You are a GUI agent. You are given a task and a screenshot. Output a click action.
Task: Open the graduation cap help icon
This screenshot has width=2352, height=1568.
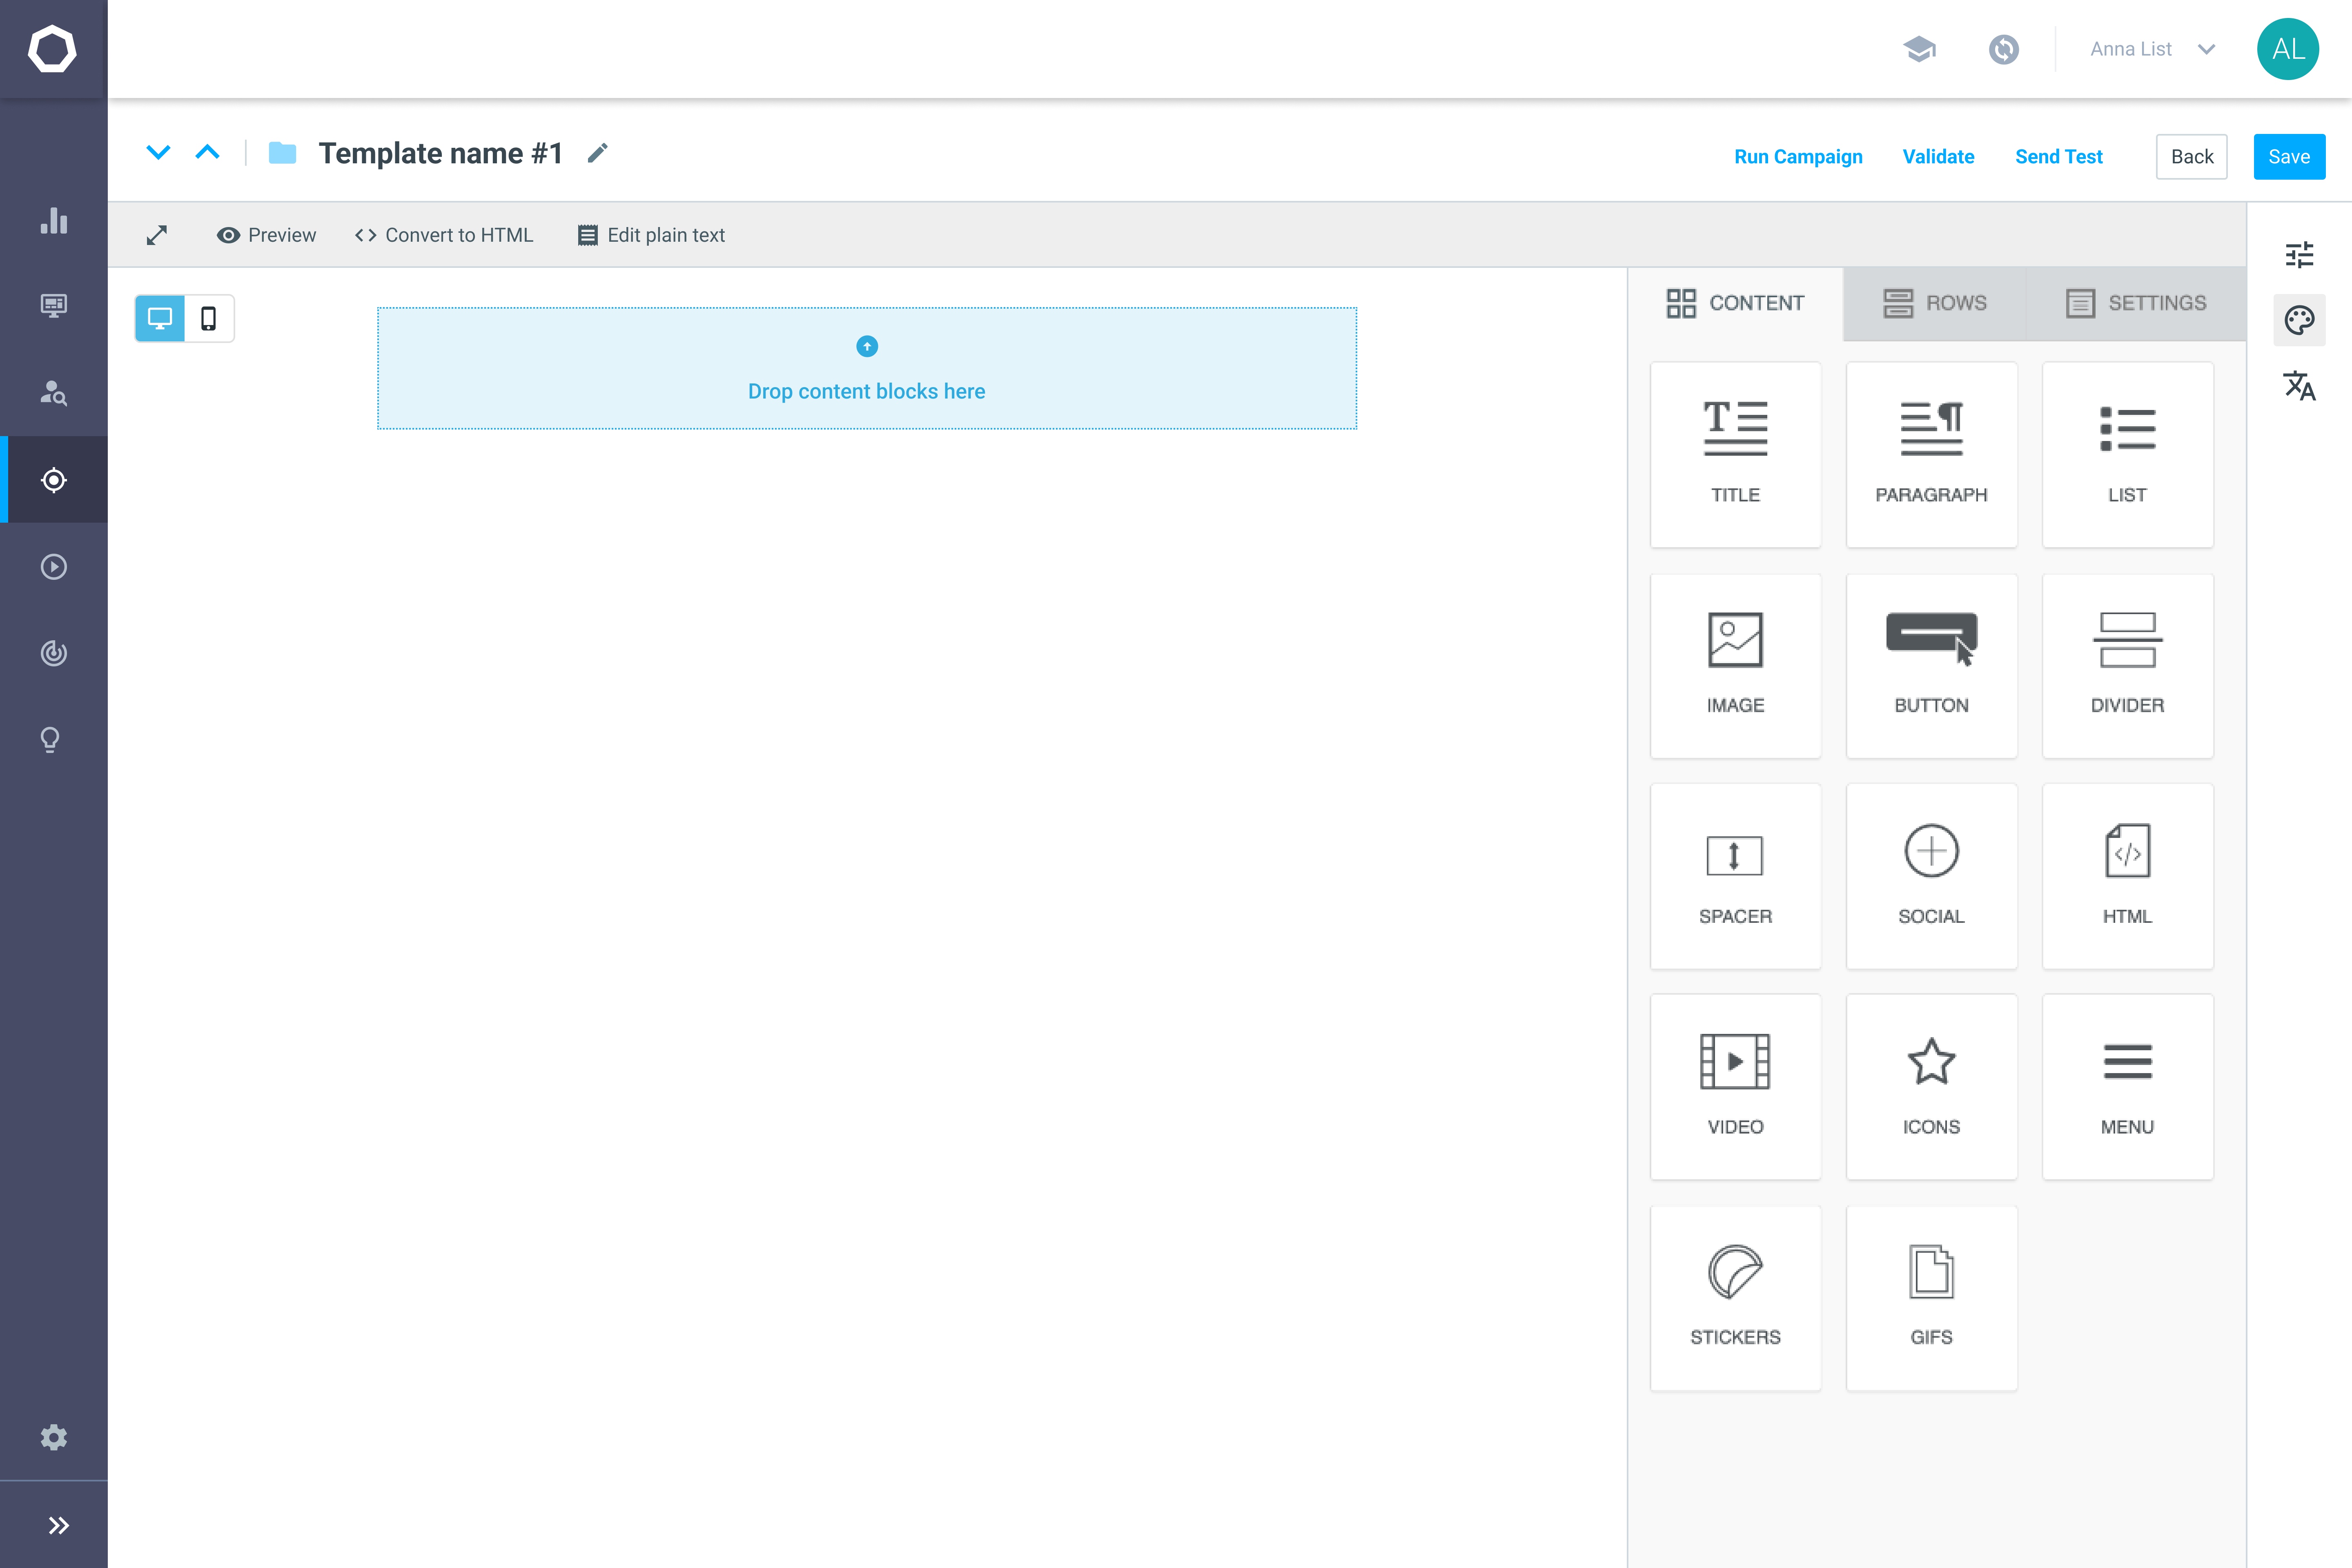point(1919,49)
